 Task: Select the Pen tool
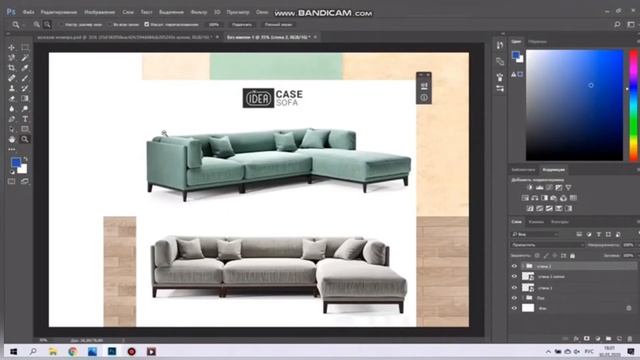tap(11, 119)
